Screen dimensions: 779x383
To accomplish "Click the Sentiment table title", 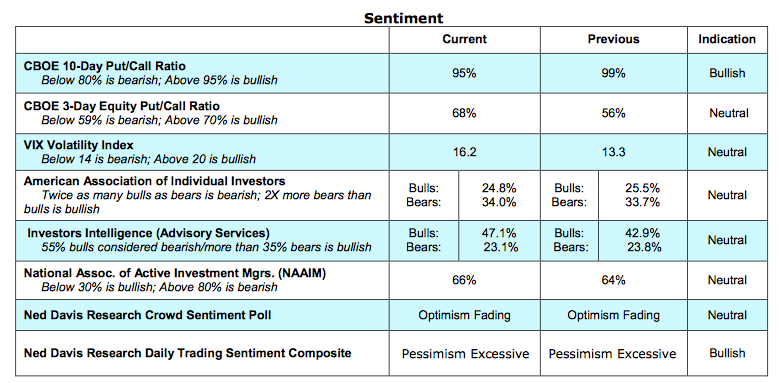I will point(403,18).
